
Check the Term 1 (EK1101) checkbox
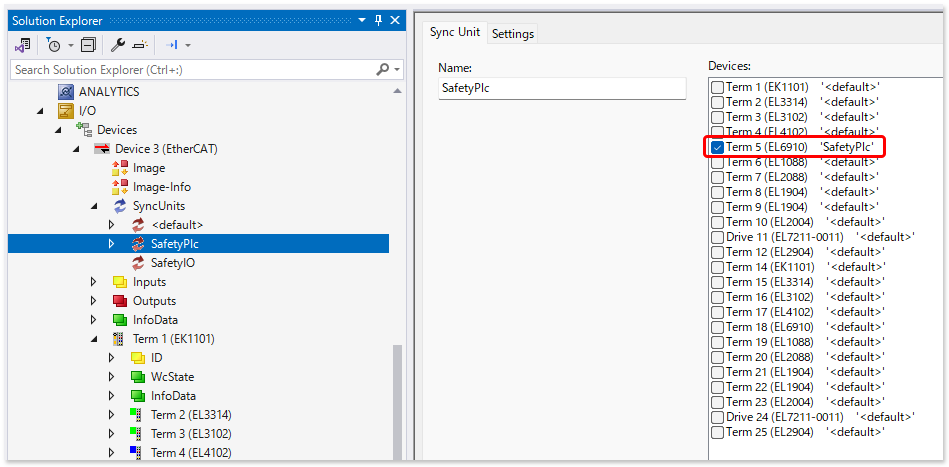717,87
